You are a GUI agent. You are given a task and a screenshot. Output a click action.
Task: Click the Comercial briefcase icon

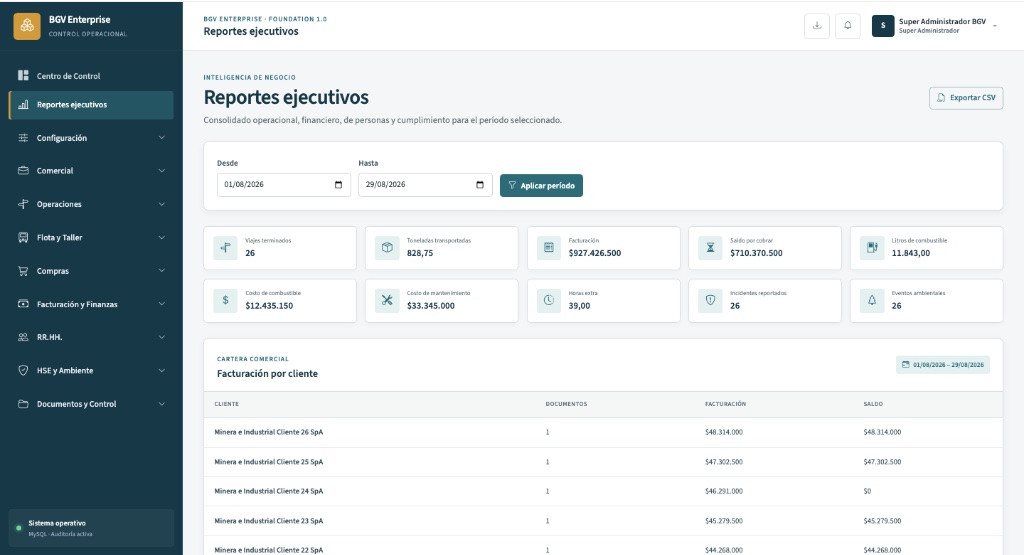click(x=23, y=170)
